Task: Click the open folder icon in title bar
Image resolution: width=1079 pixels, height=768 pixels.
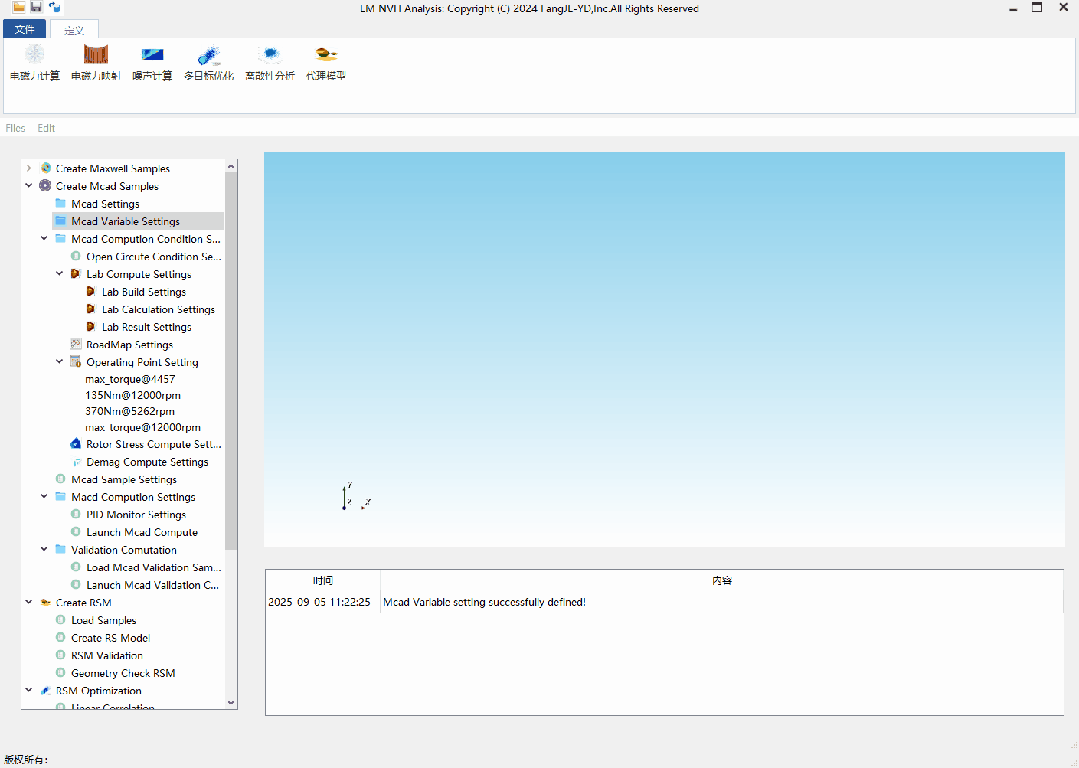Action: coord(19,7)
